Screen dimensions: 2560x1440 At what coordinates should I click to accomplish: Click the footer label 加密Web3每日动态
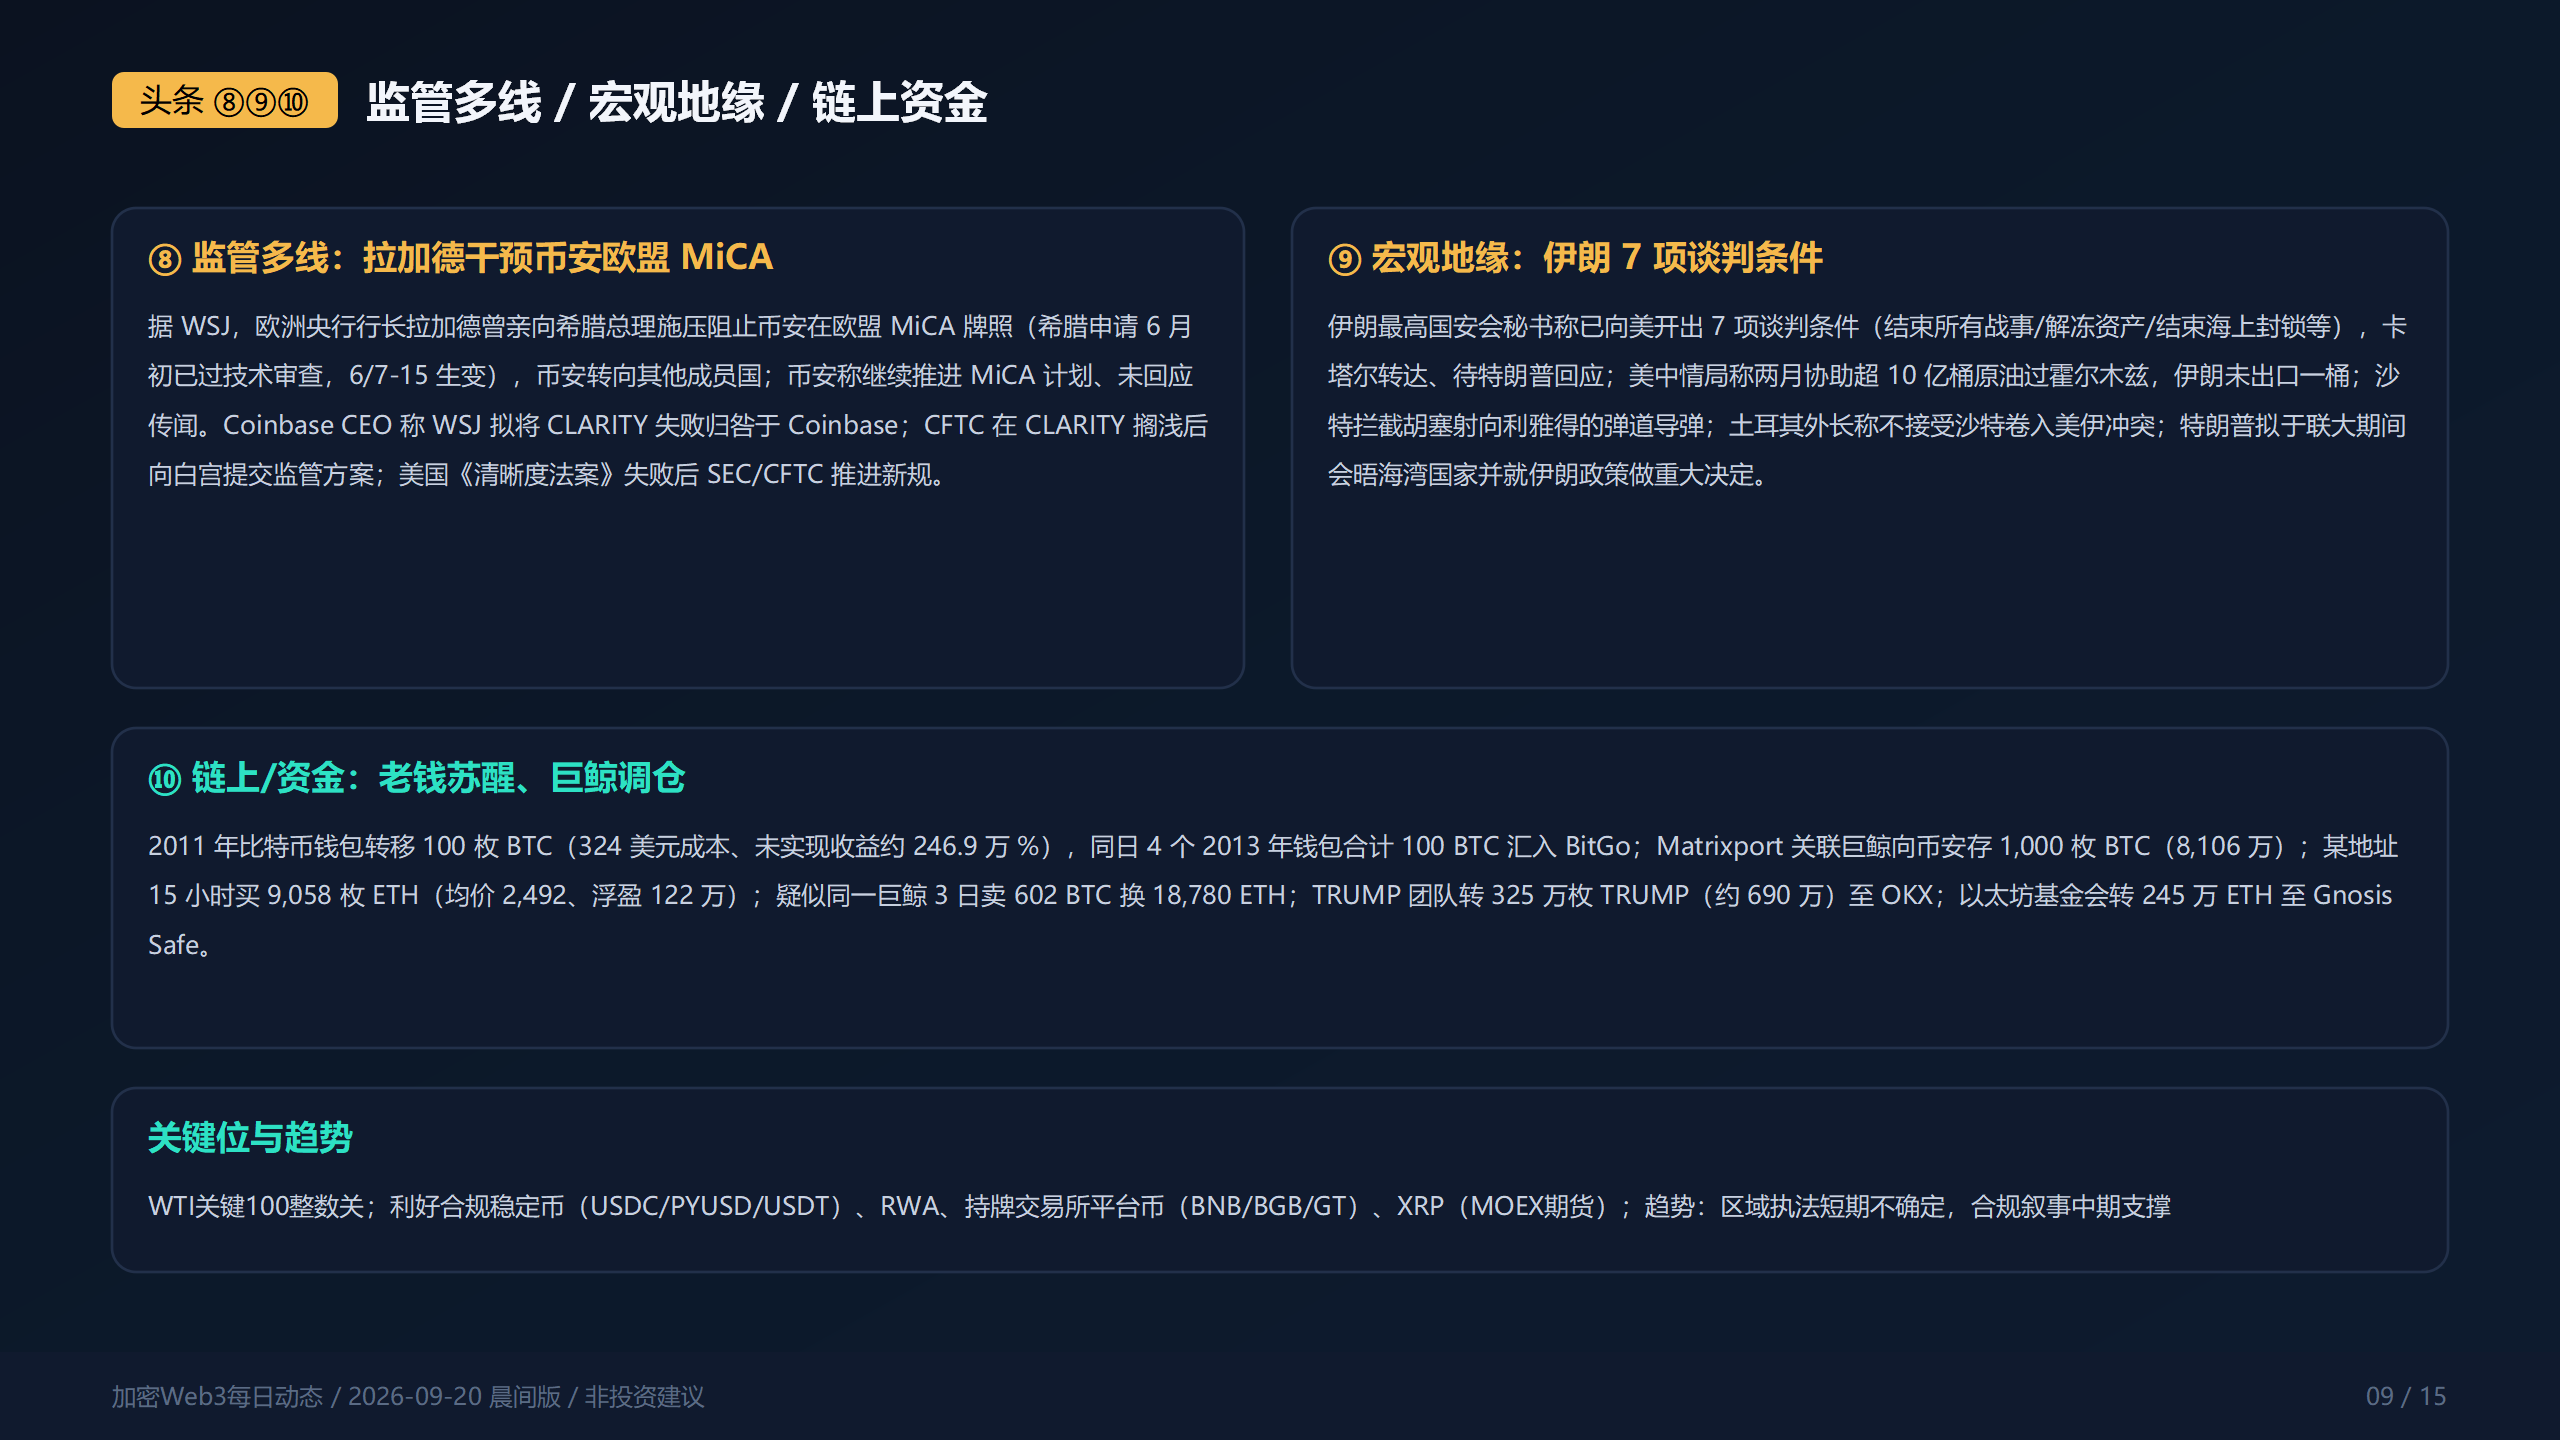[217, 1397]
